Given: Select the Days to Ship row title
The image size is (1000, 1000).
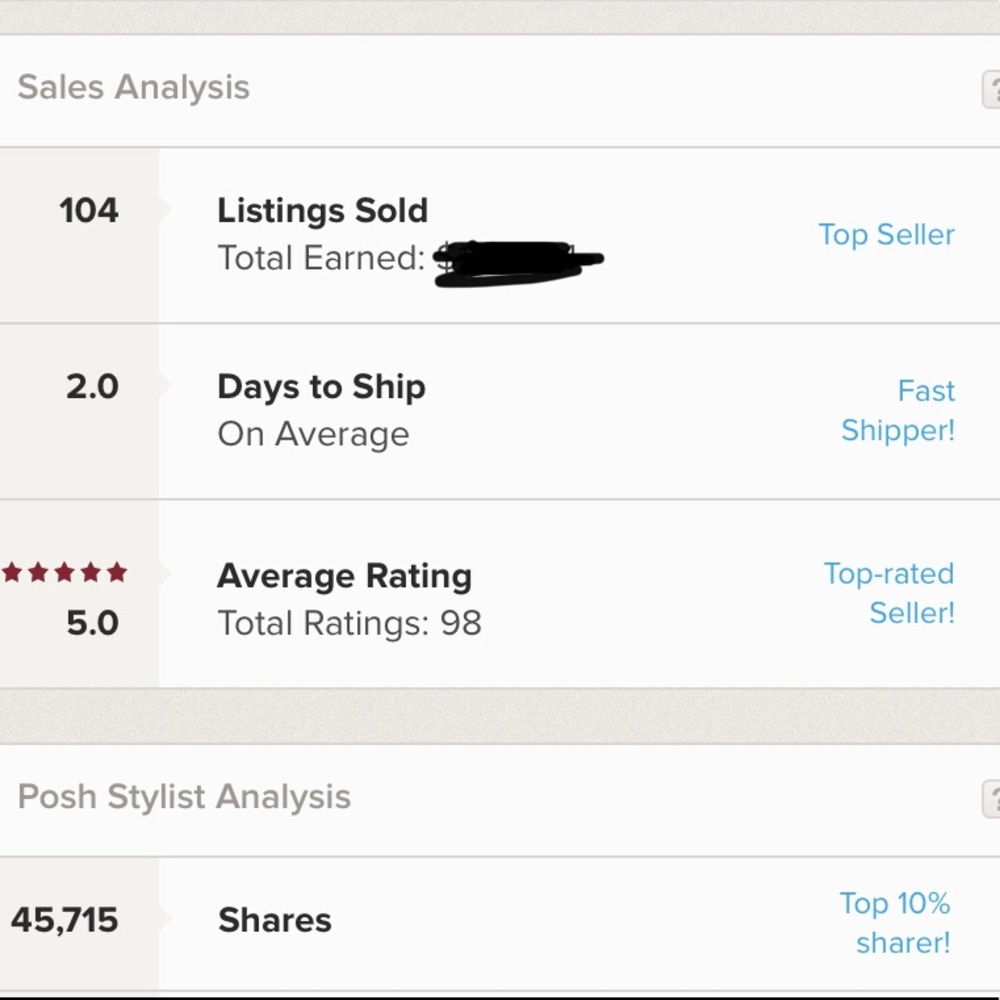Looking at the screenshot, I should click(321, 387).
